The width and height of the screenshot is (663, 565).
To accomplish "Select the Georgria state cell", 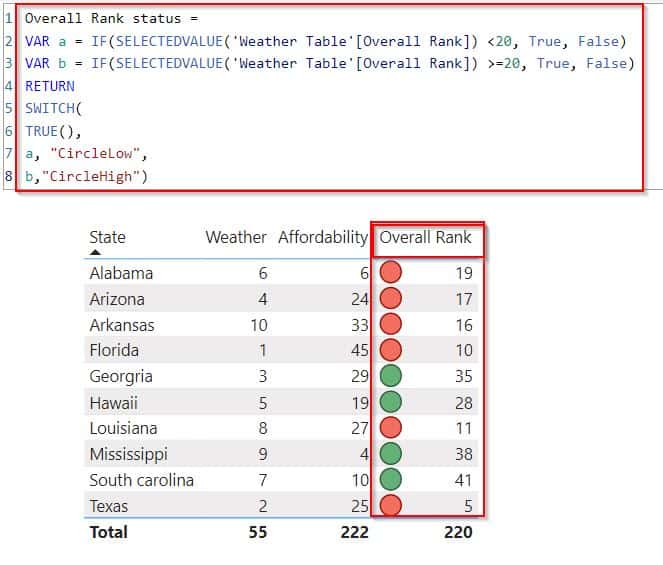I will click(x=121, y=376).
